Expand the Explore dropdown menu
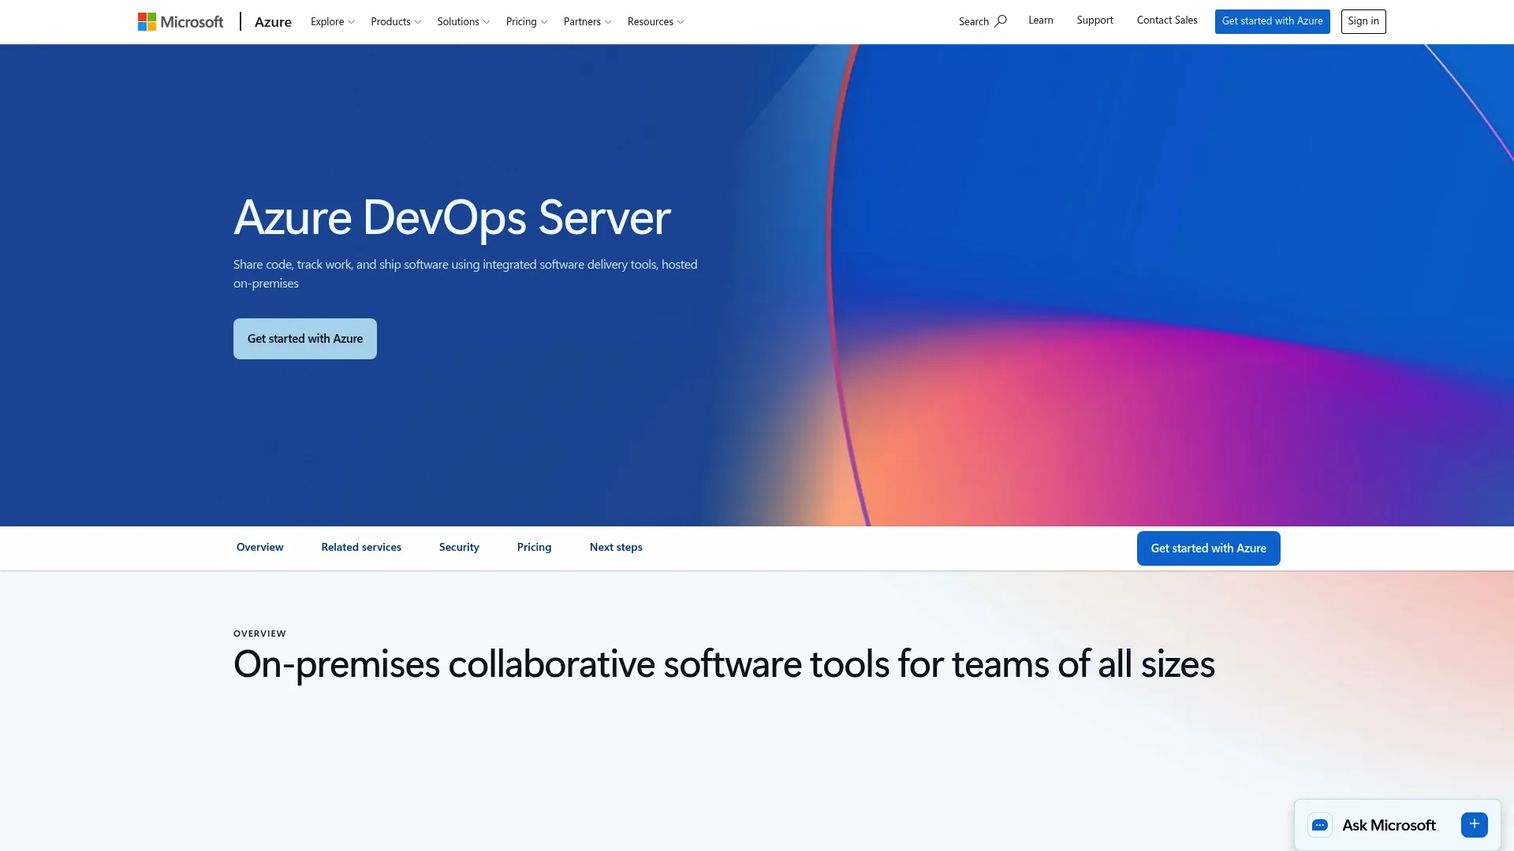The width and height of the screenshot is (1514, 851). (x=332, y=21)
